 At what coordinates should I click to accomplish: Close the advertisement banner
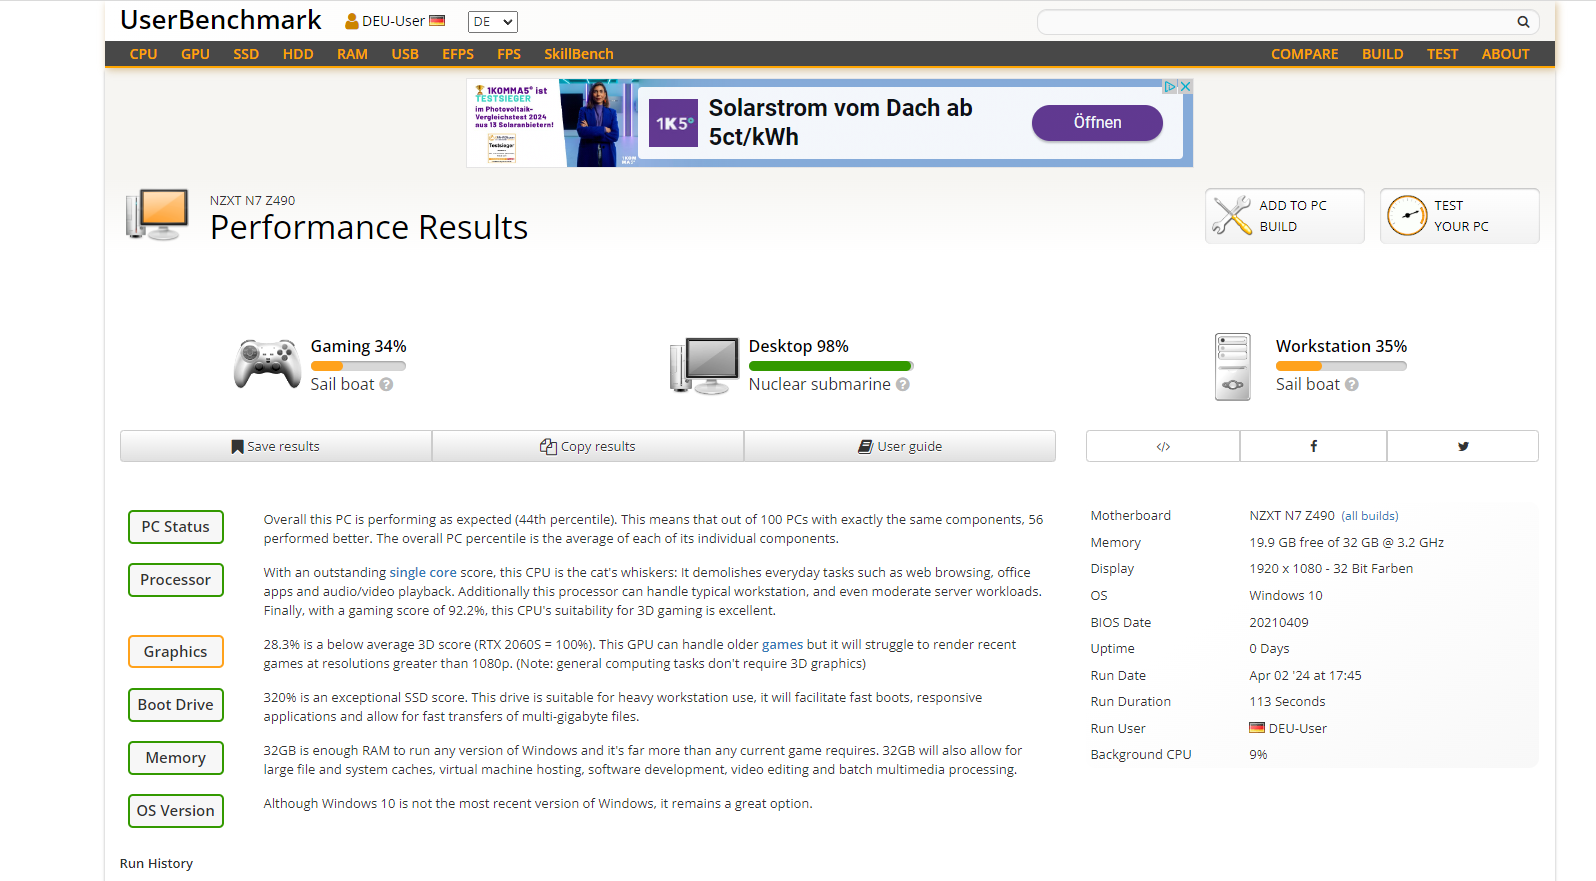[x=1186, y=87]
